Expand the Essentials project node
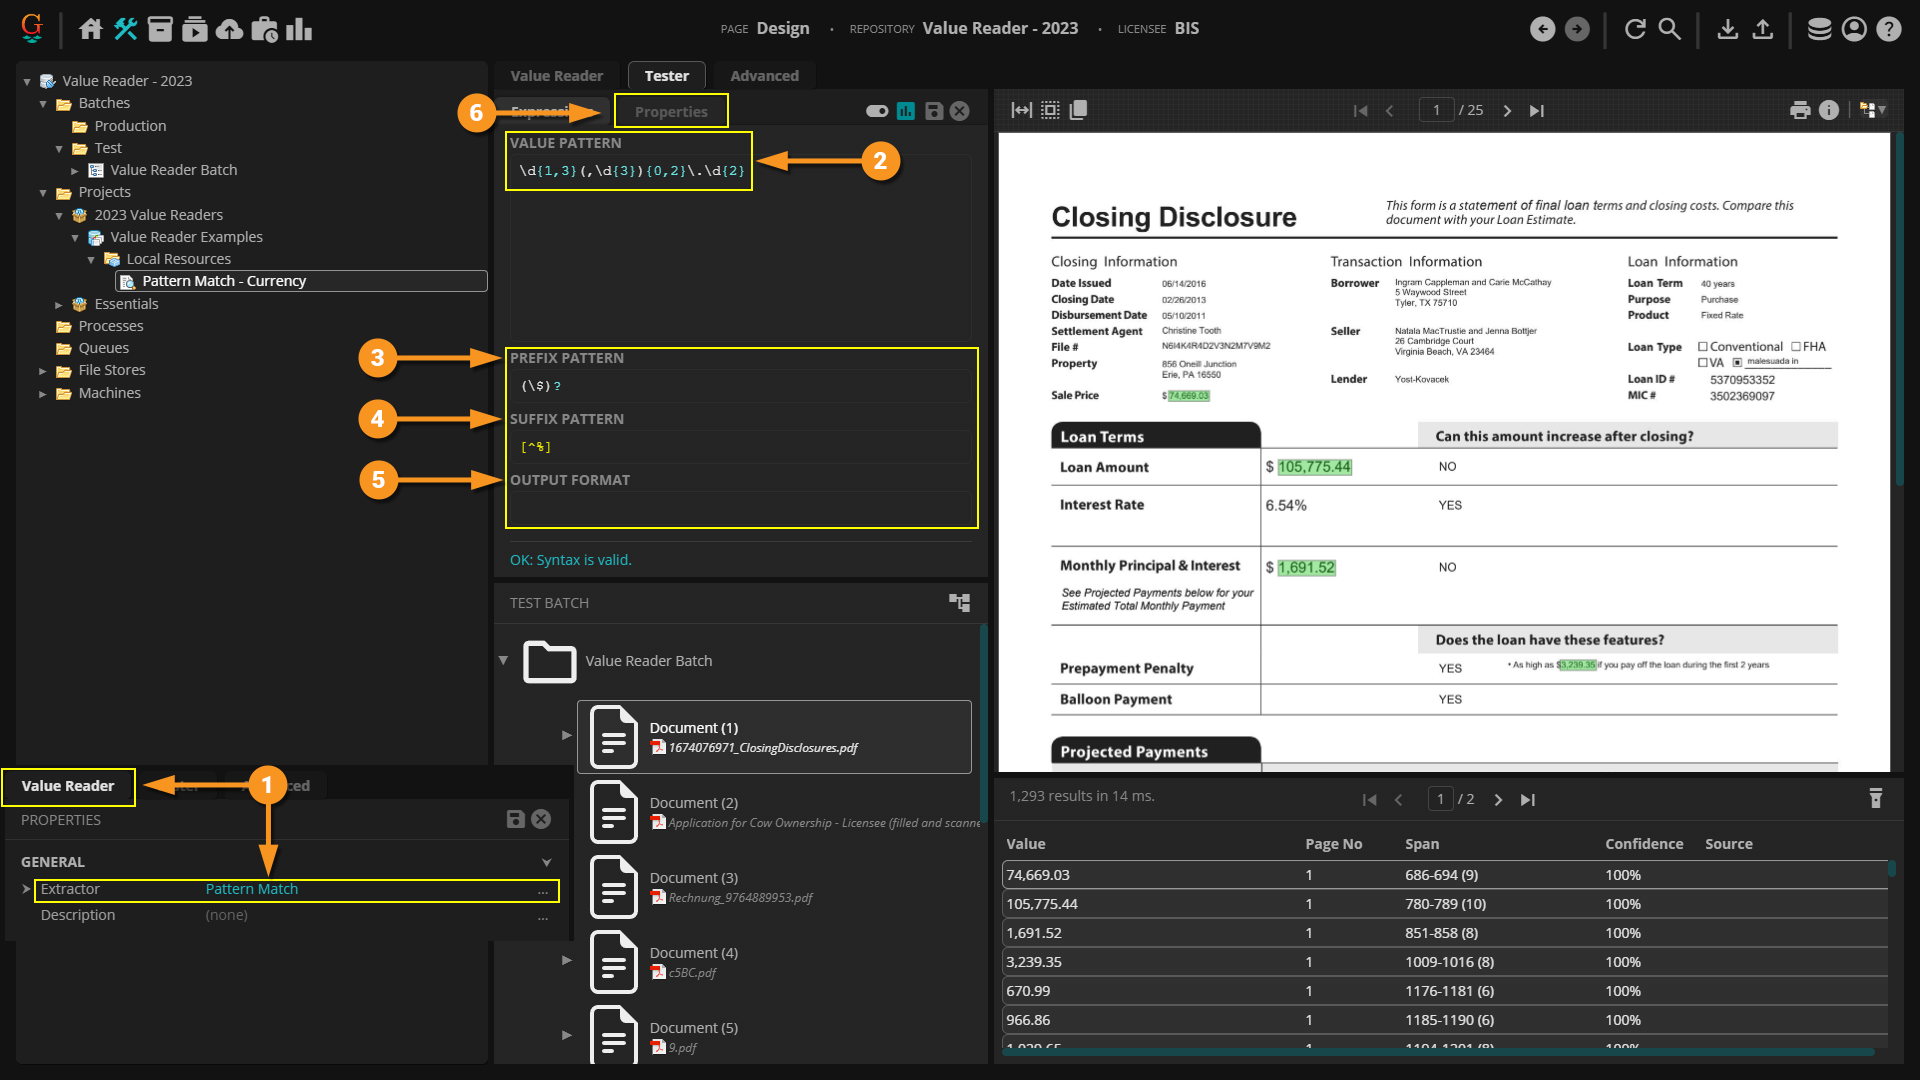Viewport: 1920px width, 1080px height. pos(58,304)
